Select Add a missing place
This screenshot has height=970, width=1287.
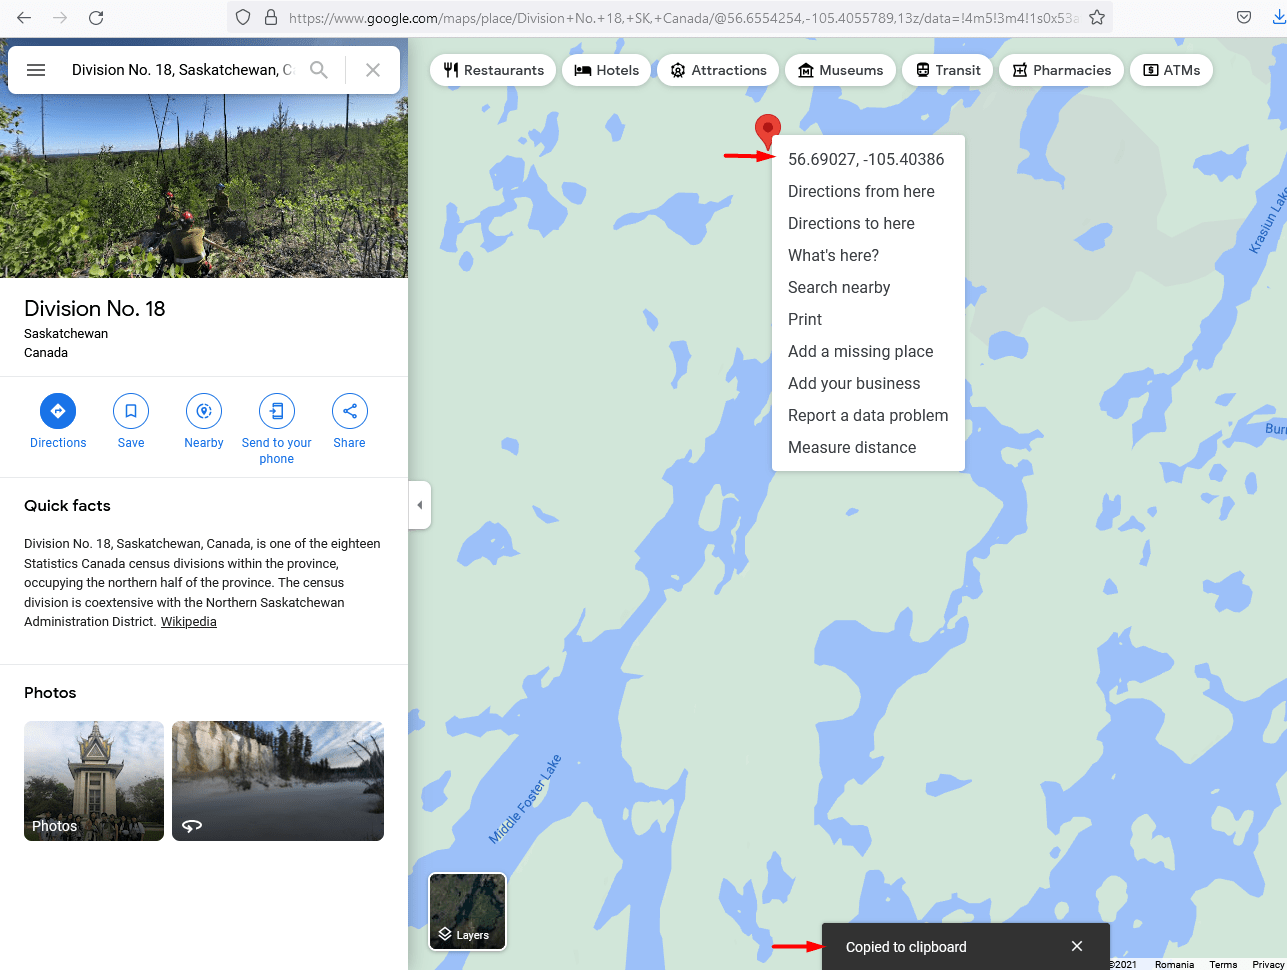point(868,351)
